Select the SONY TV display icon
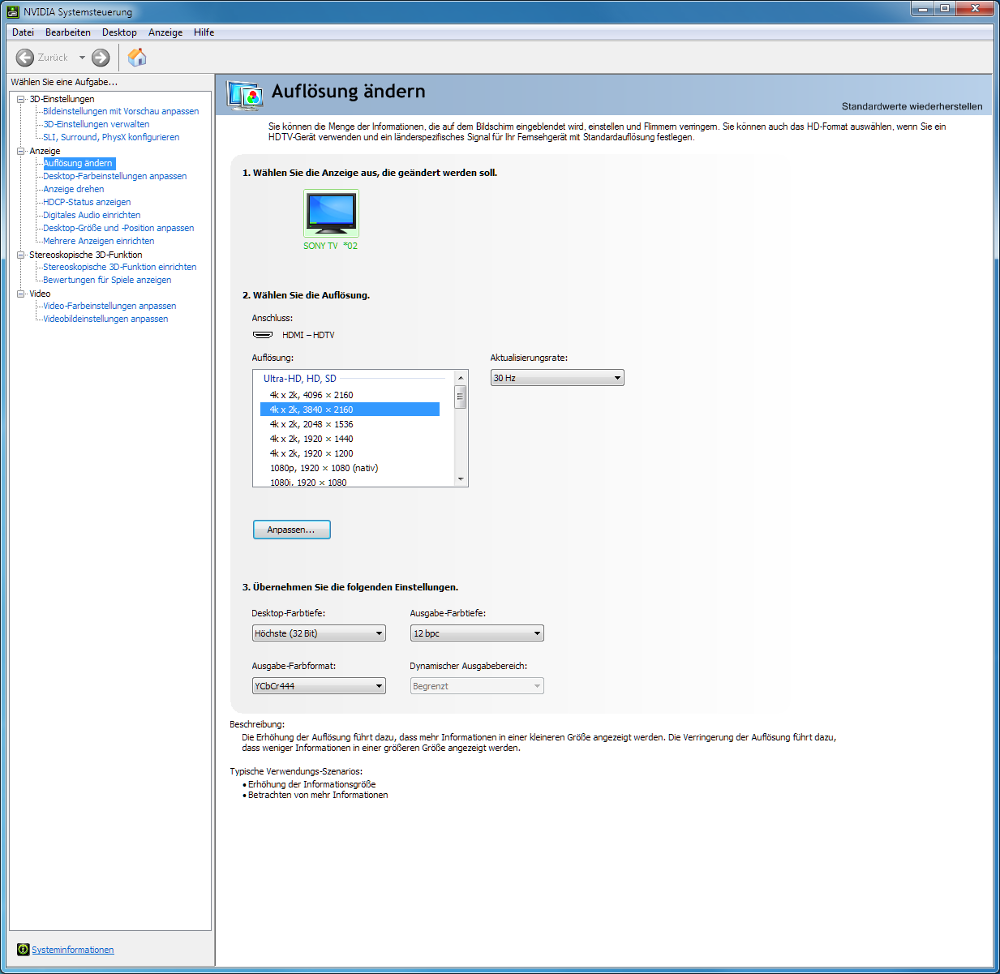The height and width of the screenshot is (974, 1000). point(331,214)
